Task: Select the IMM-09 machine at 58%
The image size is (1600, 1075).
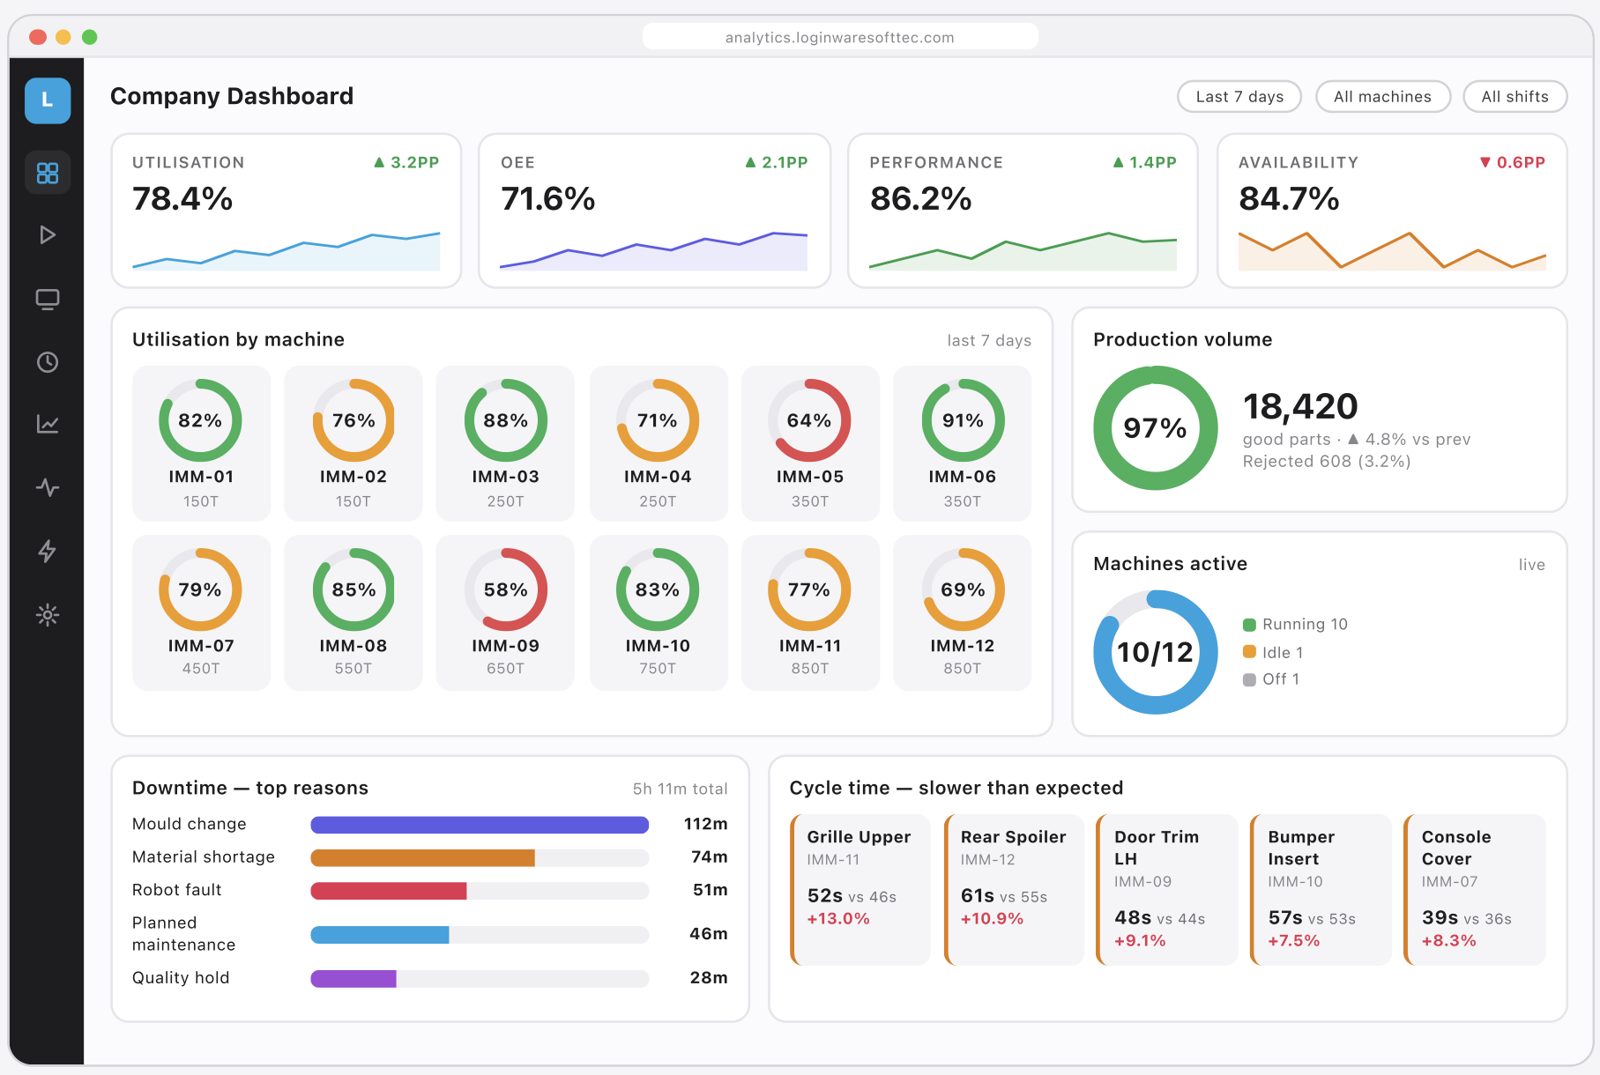Action: 505,613
